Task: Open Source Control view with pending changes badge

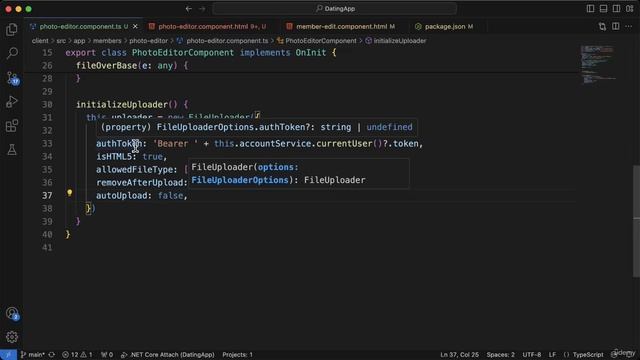Action: click(x=12, y=78)
